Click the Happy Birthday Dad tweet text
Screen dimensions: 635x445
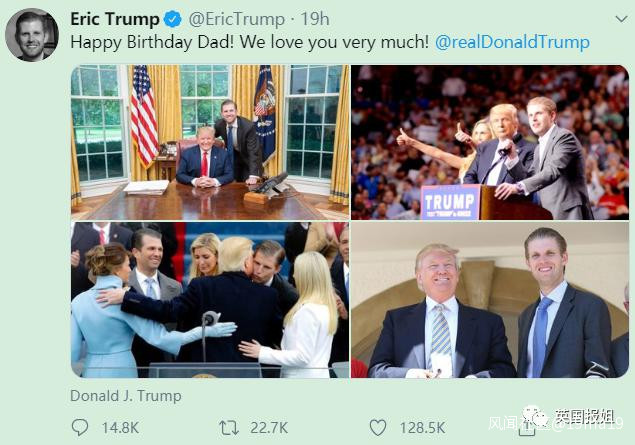click(249, 42)
